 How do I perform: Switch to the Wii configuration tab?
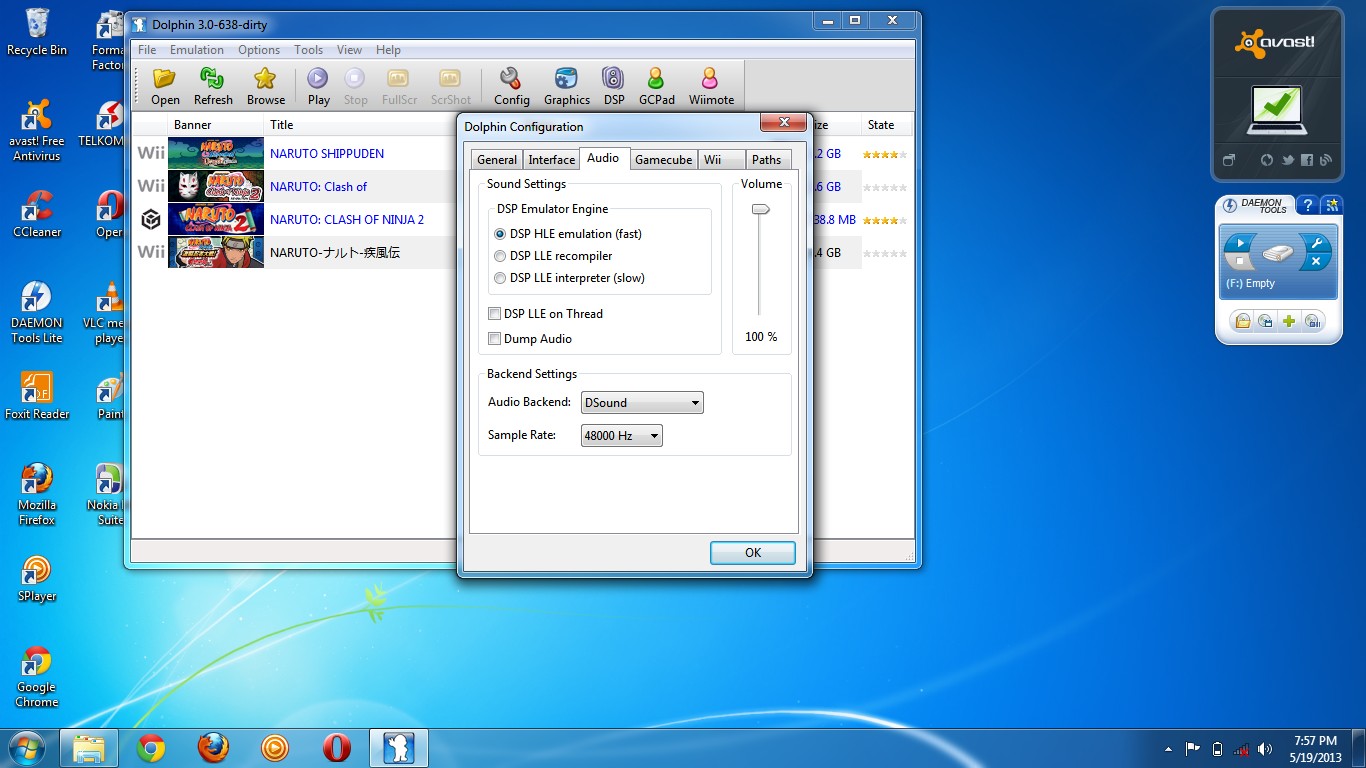(721, 160)
